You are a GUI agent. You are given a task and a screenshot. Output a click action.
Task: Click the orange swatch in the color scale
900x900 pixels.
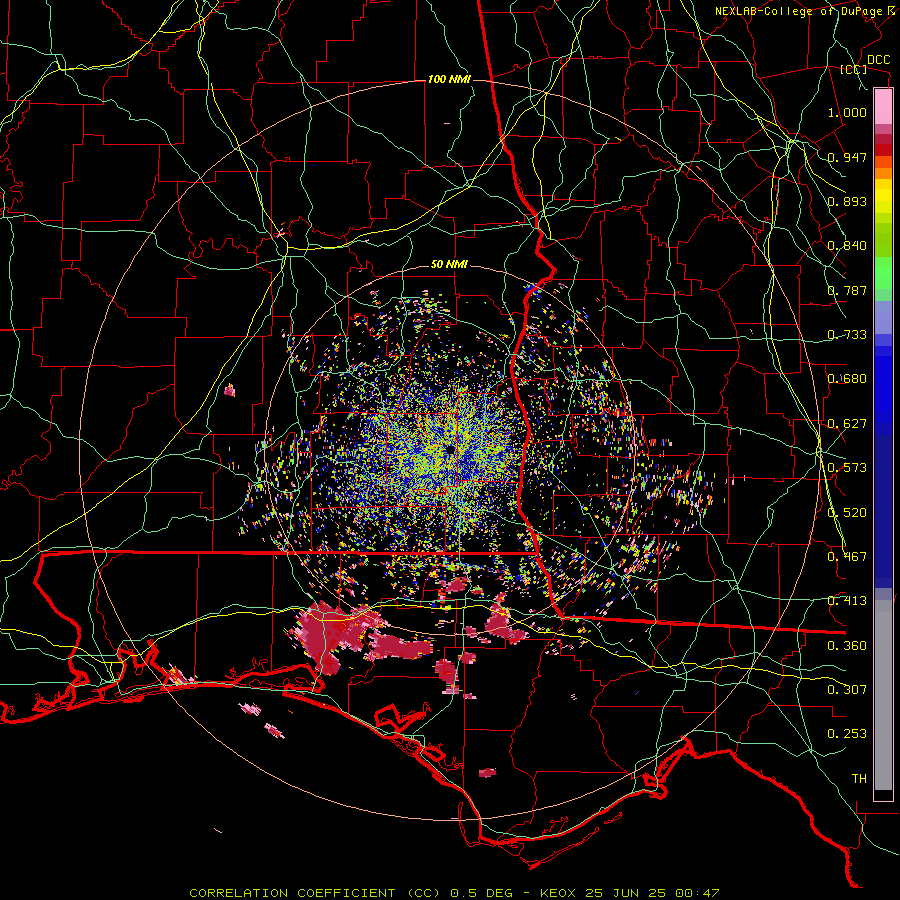[x=883, y=173]
